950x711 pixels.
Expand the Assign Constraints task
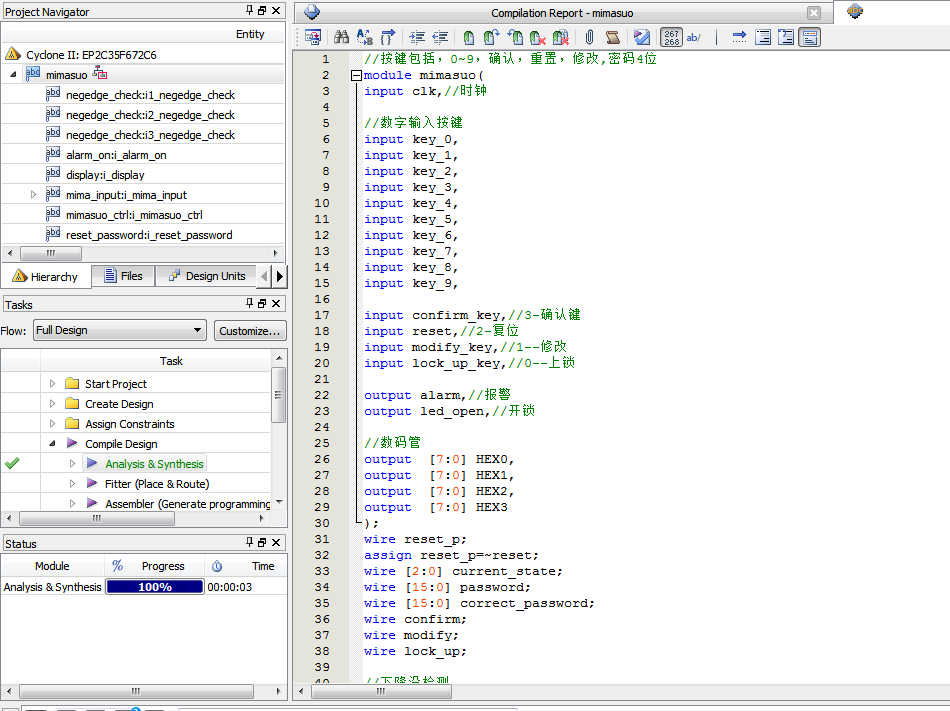click(x=52, y=423)
